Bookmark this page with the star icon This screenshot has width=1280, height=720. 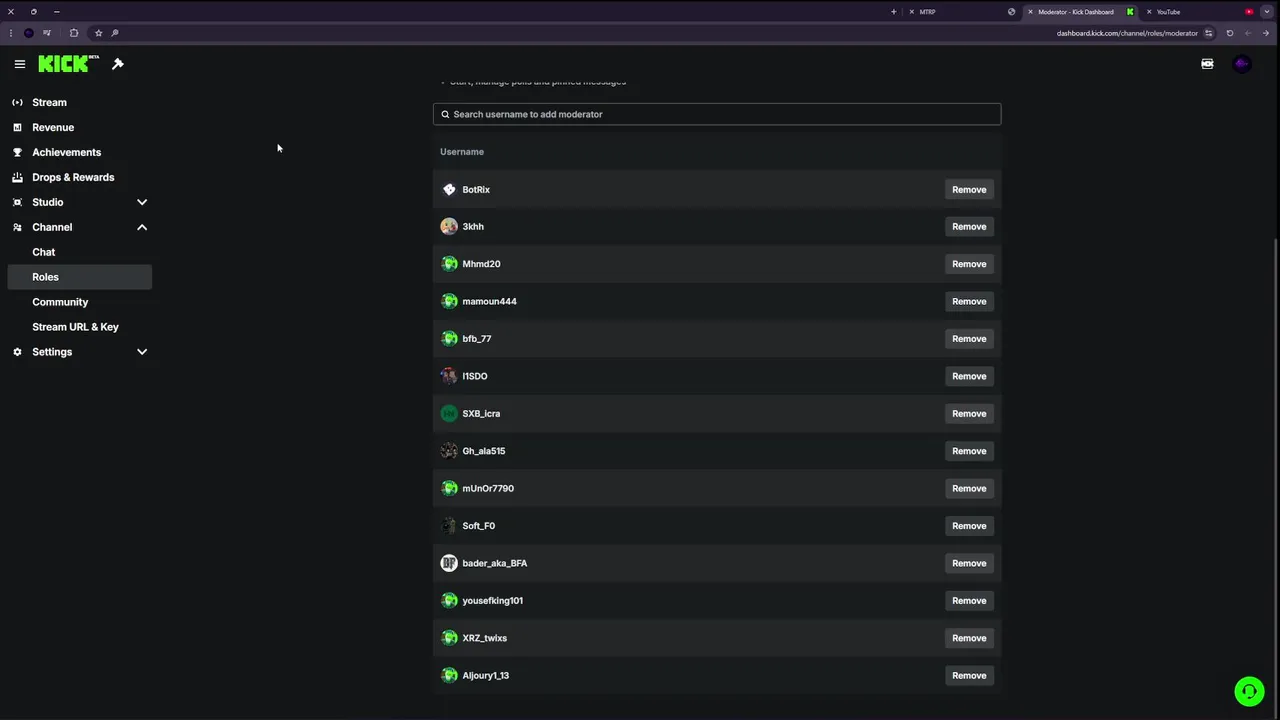click(x=98, y=33)
